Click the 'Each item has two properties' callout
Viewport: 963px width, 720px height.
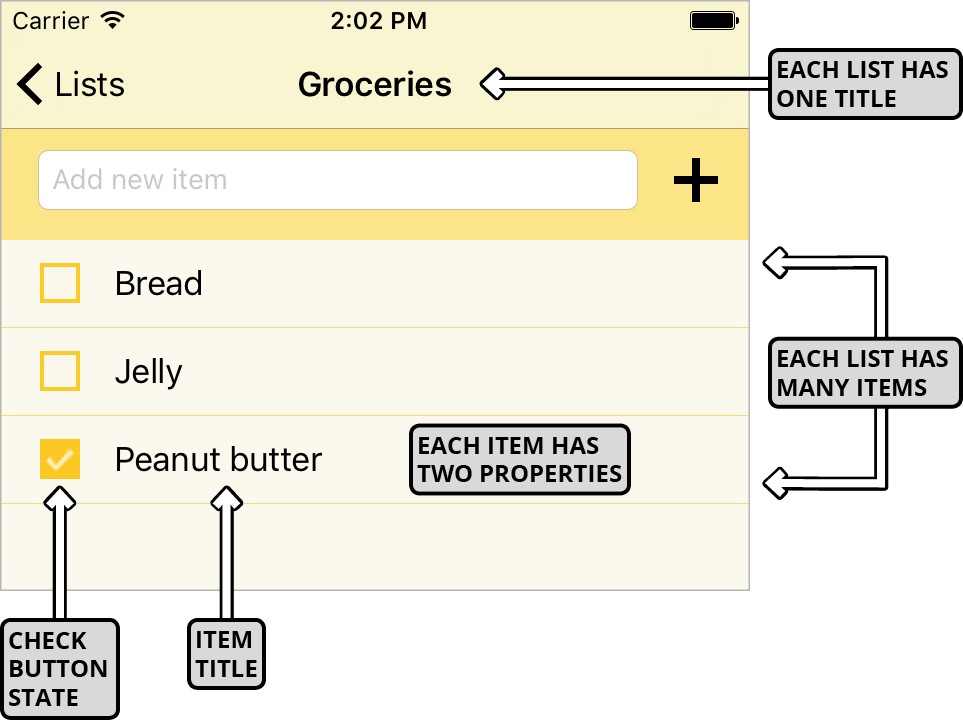point(520,460)
